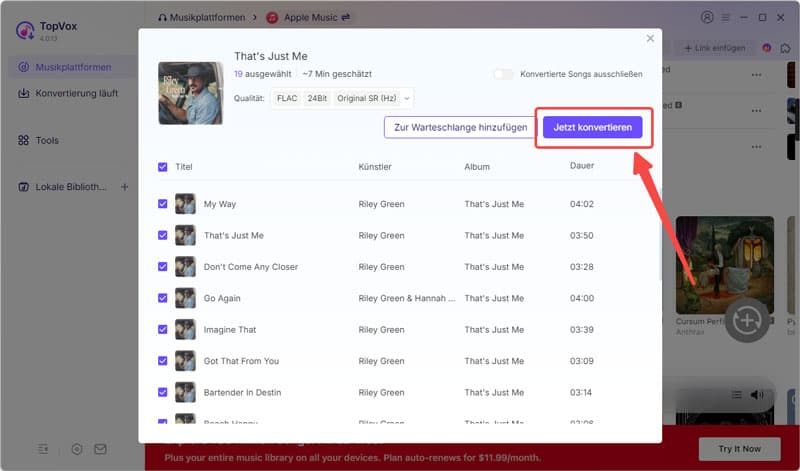800x471 pixels.
Task: Click the album cover of My Way row
Action: click(185, 204)
